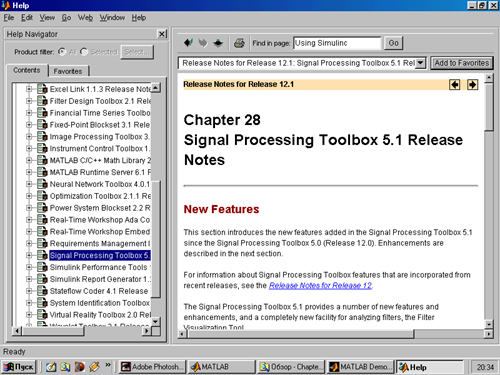Screen dimensions: 500x375
Task: Click the Image Processing Toolbox book icon
Action: coord(42,137)
